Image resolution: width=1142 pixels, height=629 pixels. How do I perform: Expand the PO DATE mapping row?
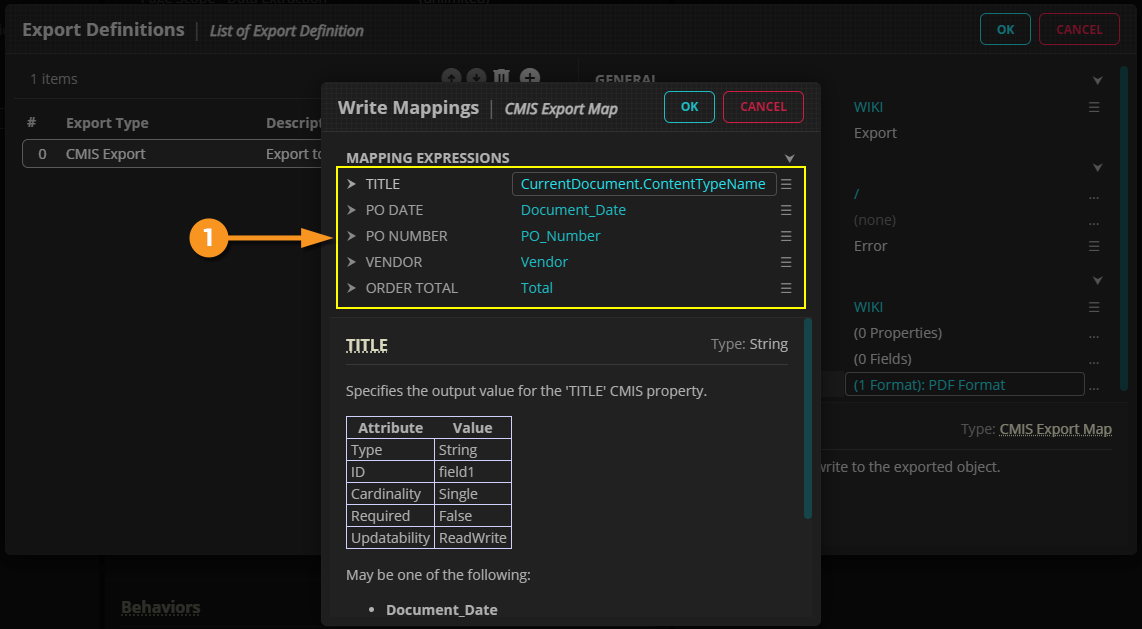tap(351, 210)
